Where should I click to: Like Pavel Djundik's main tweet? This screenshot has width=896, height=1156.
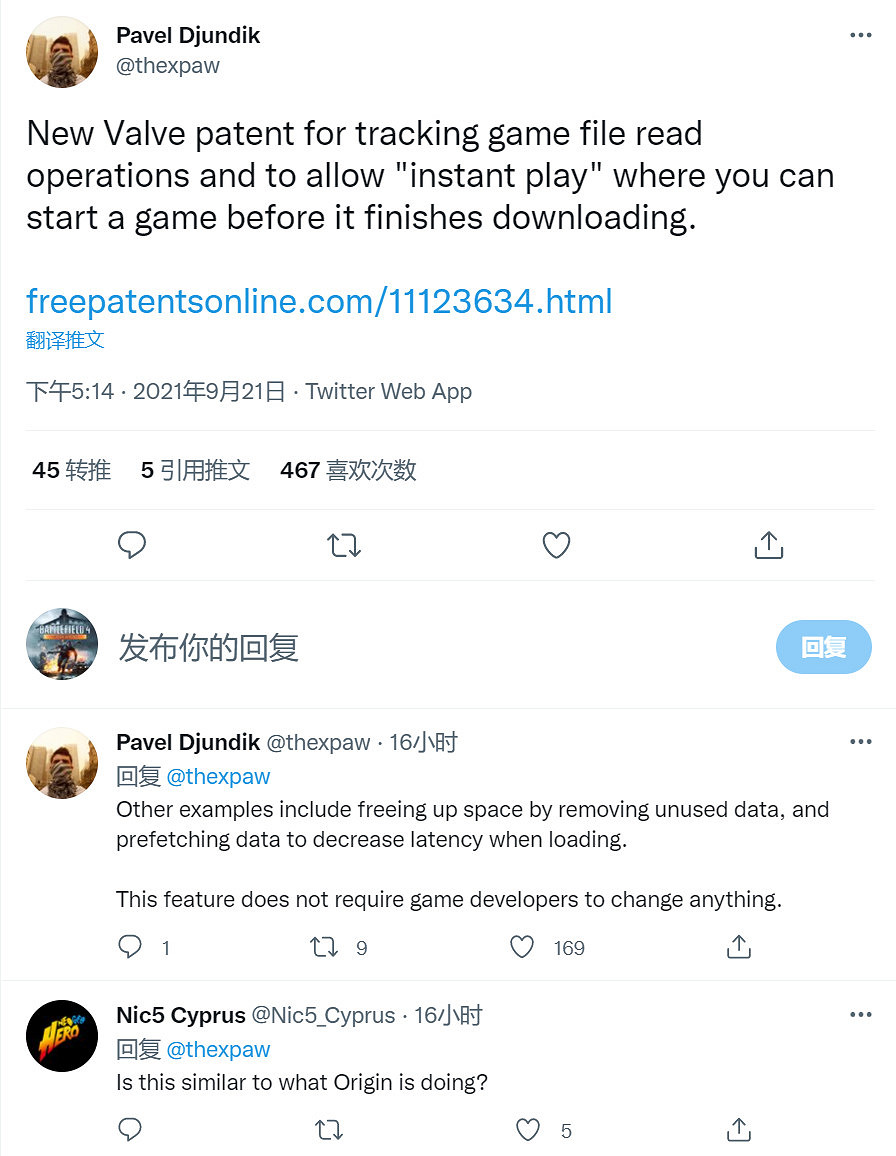(556, 545)
